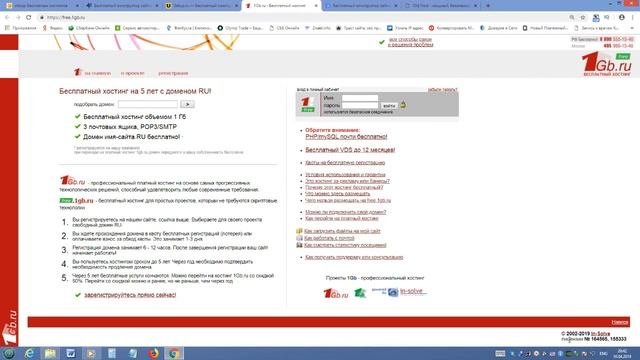Image resolution: width=640 pixels, height=360 pixels.
Task: Click the folder icon beside file upload link
Action: (x=299, y=231)
